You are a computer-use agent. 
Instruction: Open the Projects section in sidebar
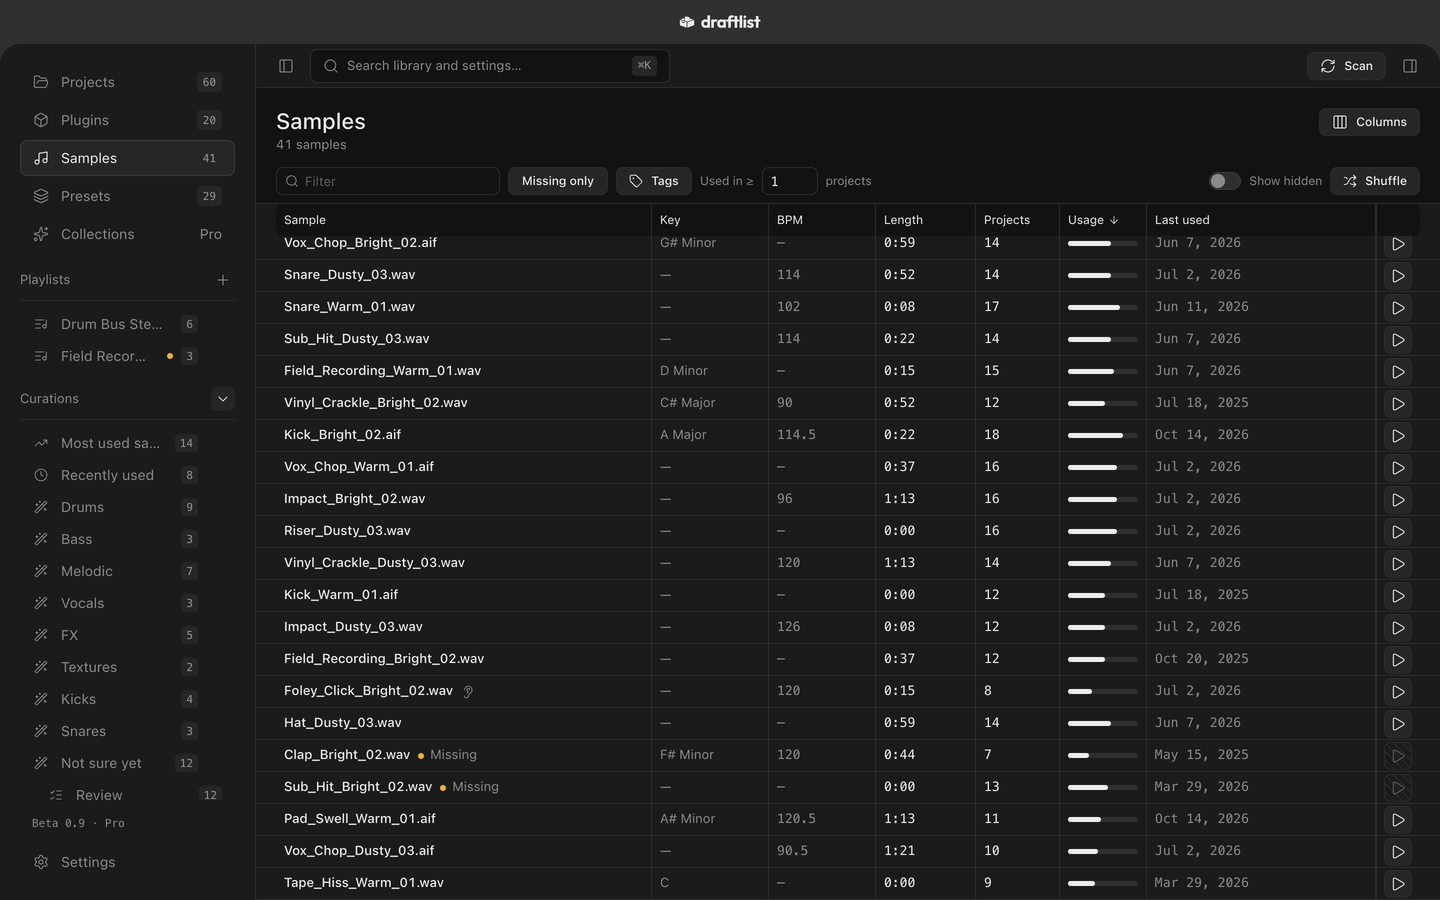pyautogui.click(x=127, y=82)
